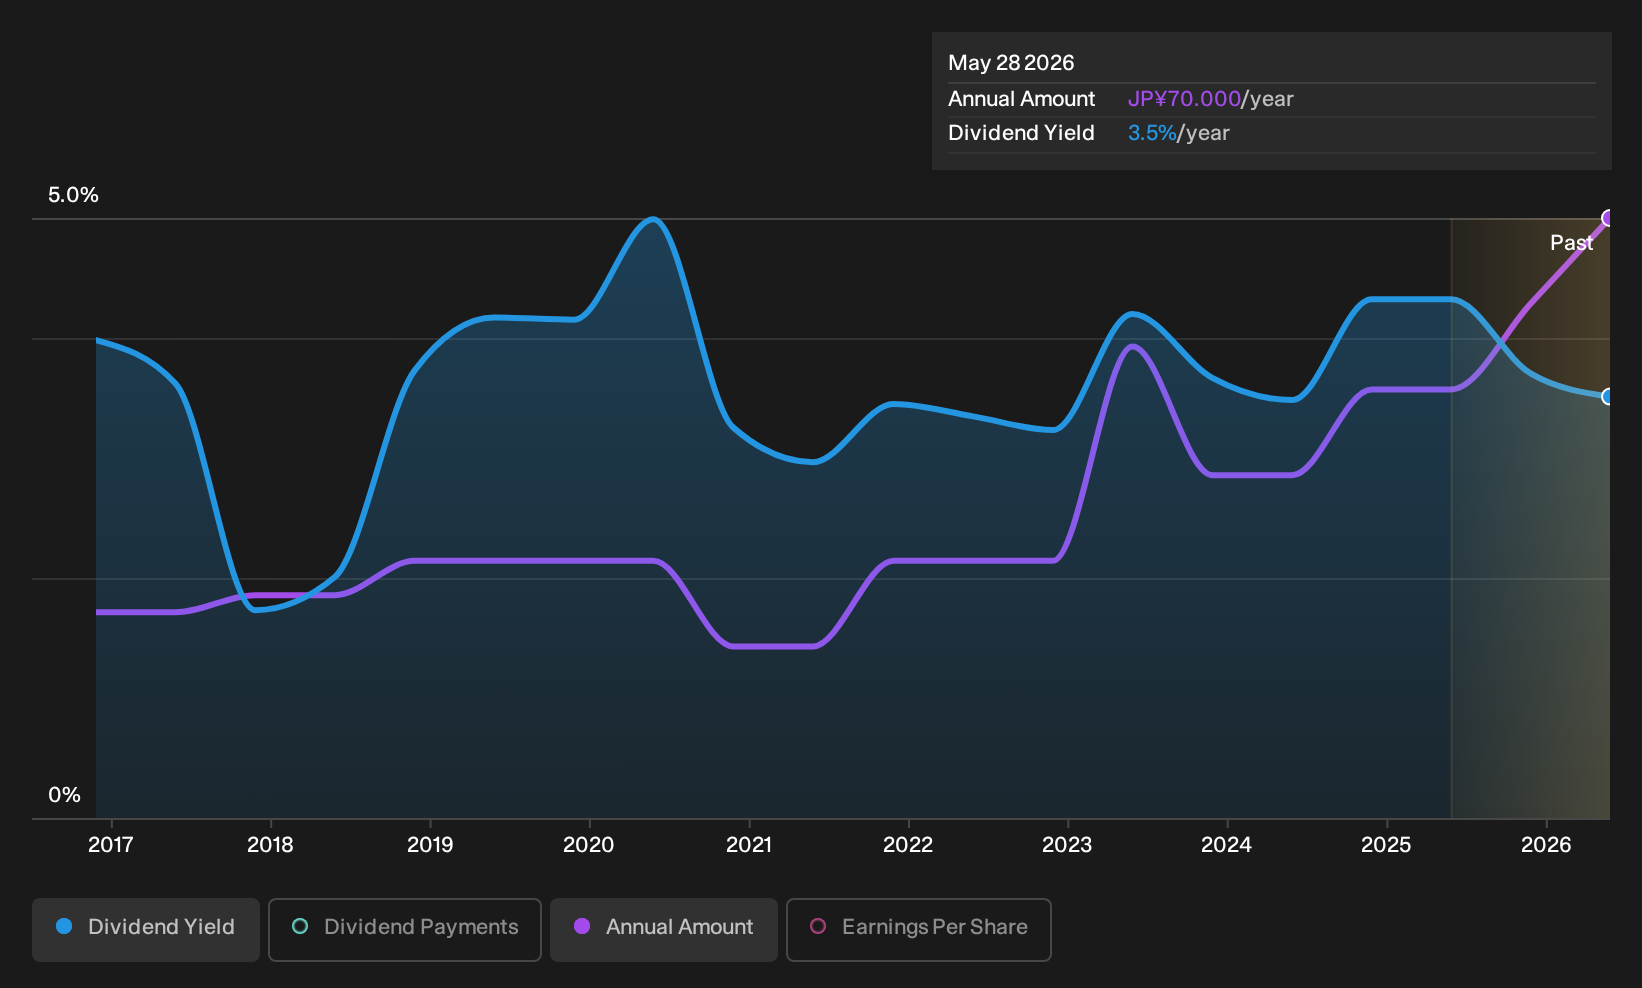This screenshot has height=988, width=1642.
Task: Click the 2019 x-axis label
Action: pyautogui.click(x=430, y=845)
